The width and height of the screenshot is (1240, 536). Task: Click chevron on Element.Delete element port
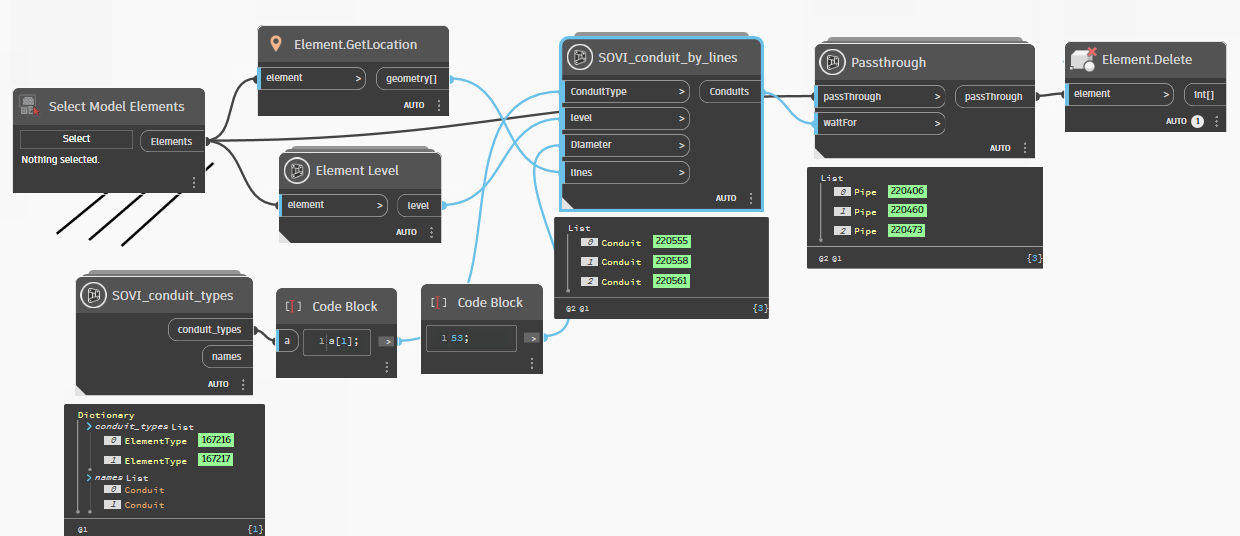(1166, 94)
